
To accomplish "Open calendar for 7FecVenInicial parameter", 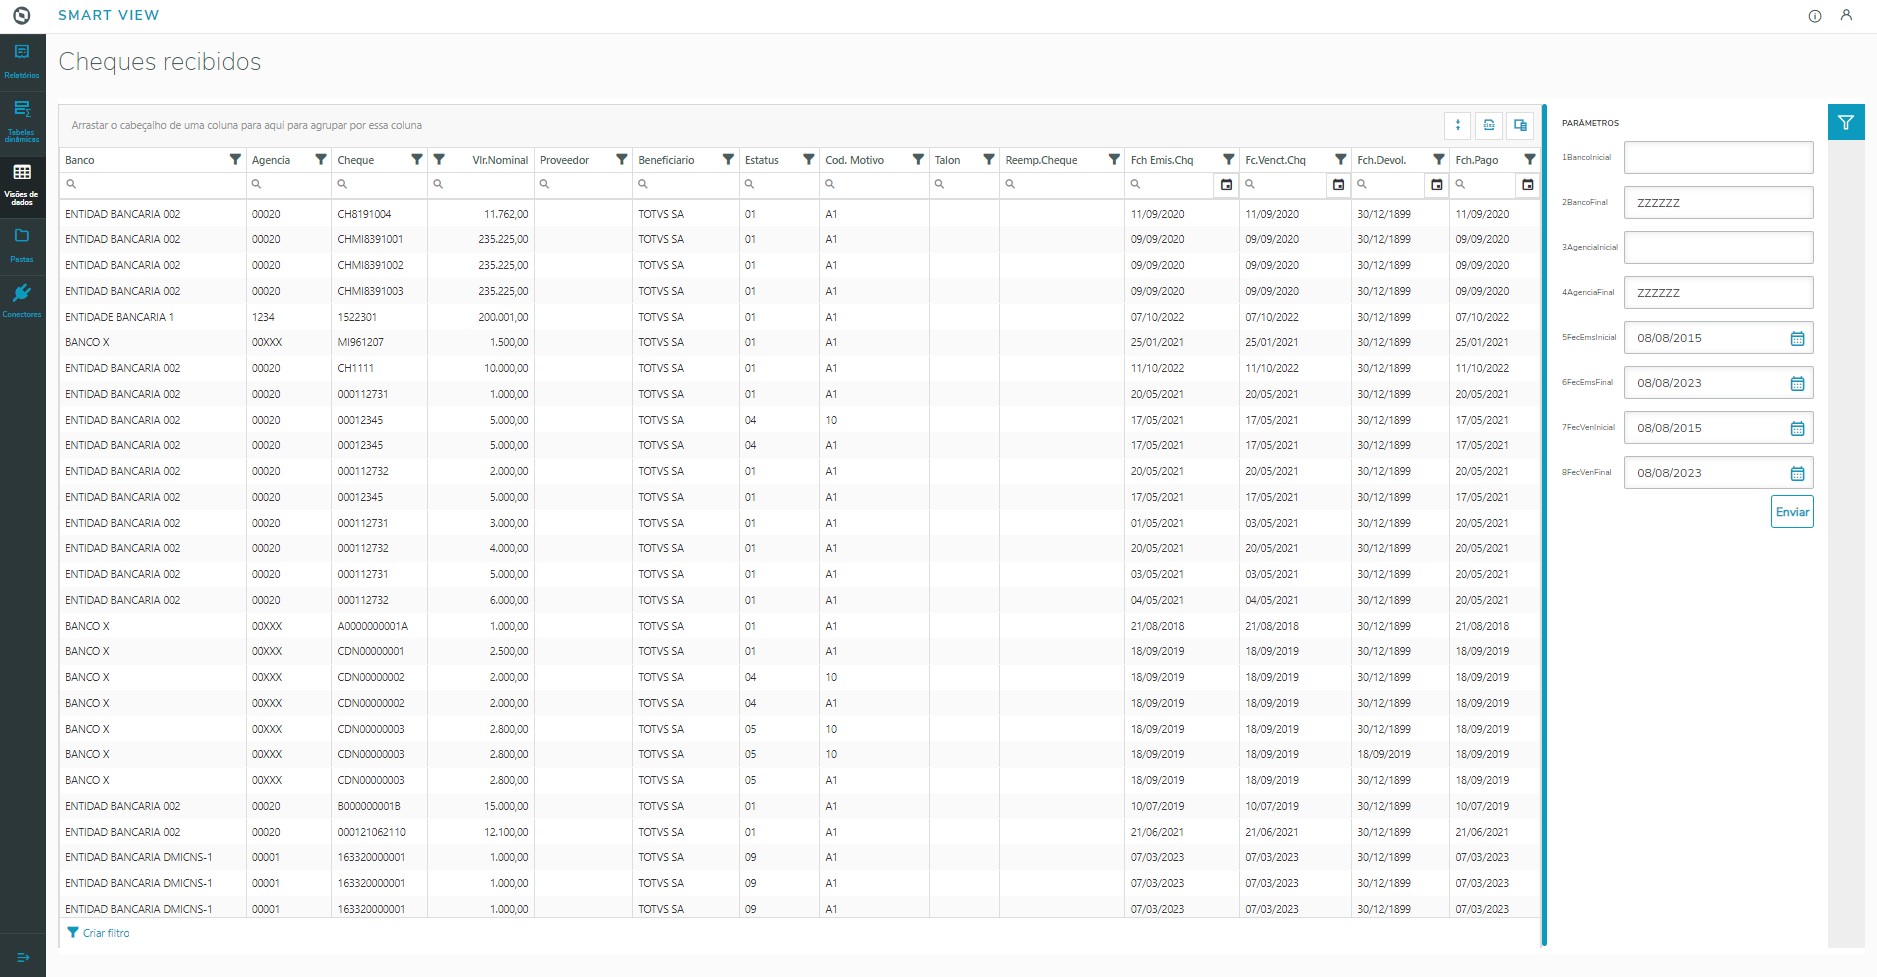I will point(1797,428).
